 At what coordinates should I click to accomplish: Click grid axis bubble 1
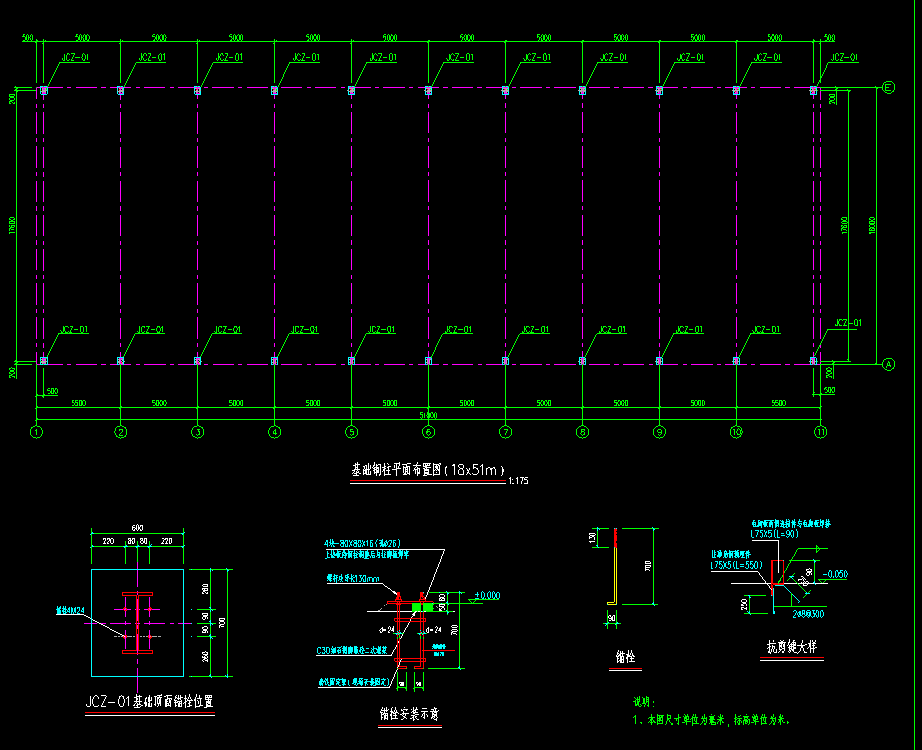pos(36,432)
